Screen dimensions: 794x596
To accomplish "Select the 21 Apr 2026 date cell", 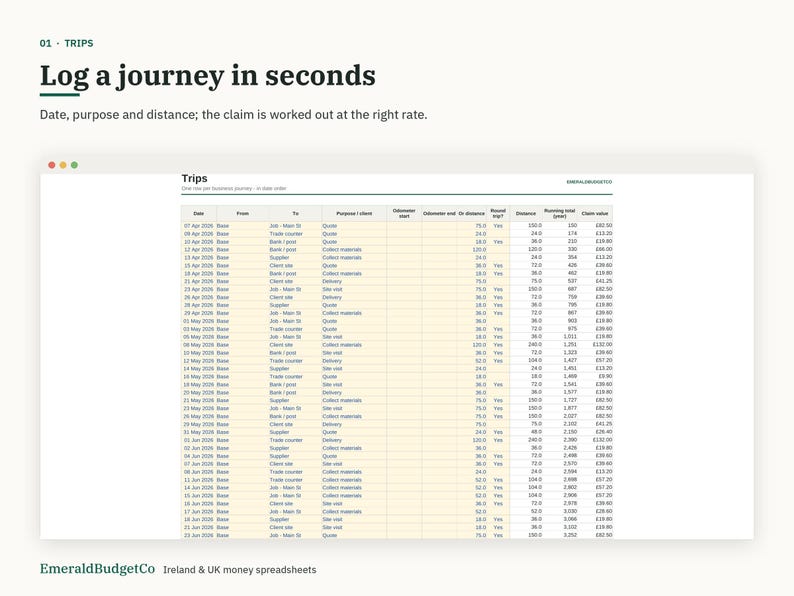I will [x=198, y=282].
